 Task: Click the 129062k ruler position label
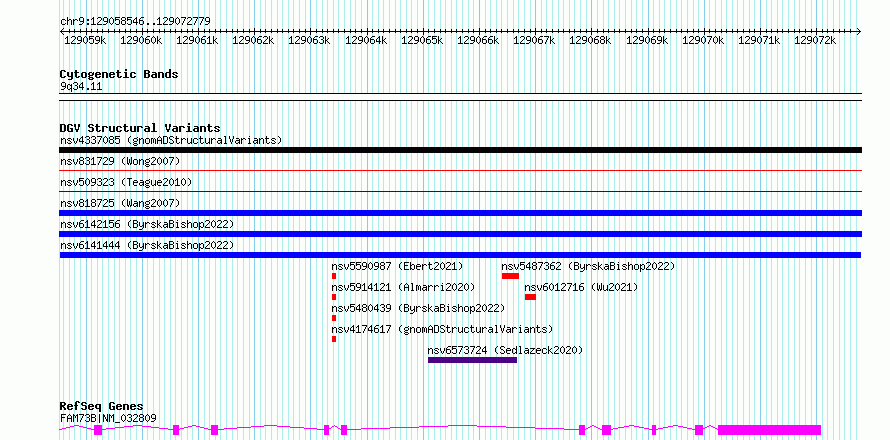pos(254,40)
